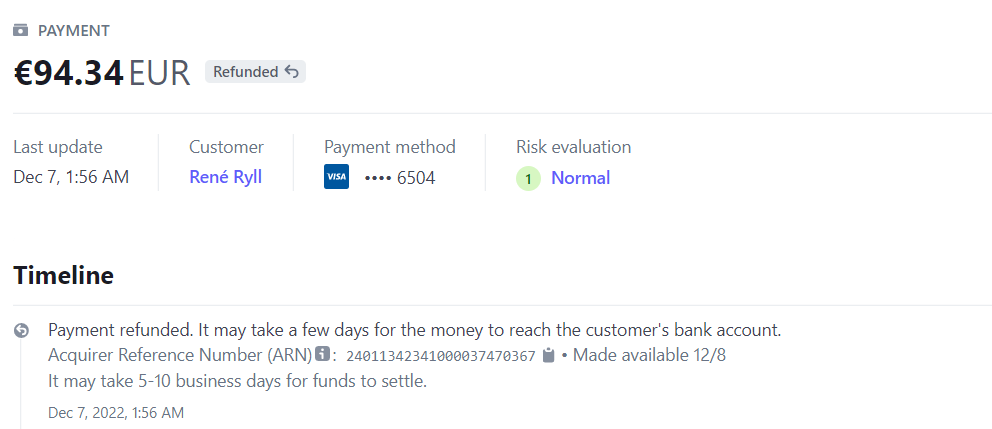Click the 'Payment refunded' timeline message

click(x=414, y=330)
